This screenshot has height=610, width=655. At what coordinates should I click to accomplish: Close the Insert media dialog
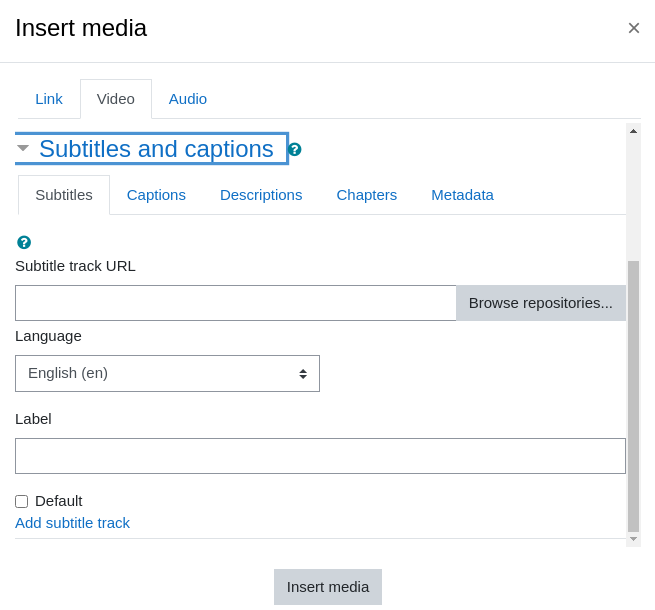coord(634,28)
